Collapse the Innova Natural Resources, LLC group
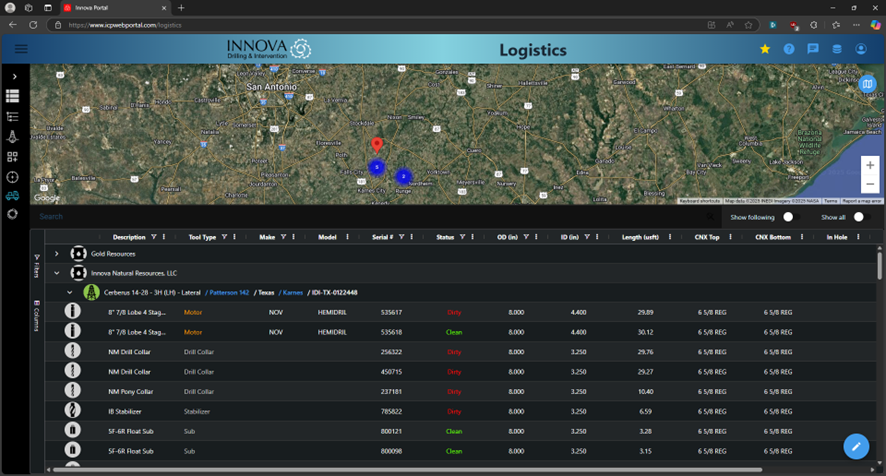The image size is (886, 476). pyautogui.click(x=57, y=272)
